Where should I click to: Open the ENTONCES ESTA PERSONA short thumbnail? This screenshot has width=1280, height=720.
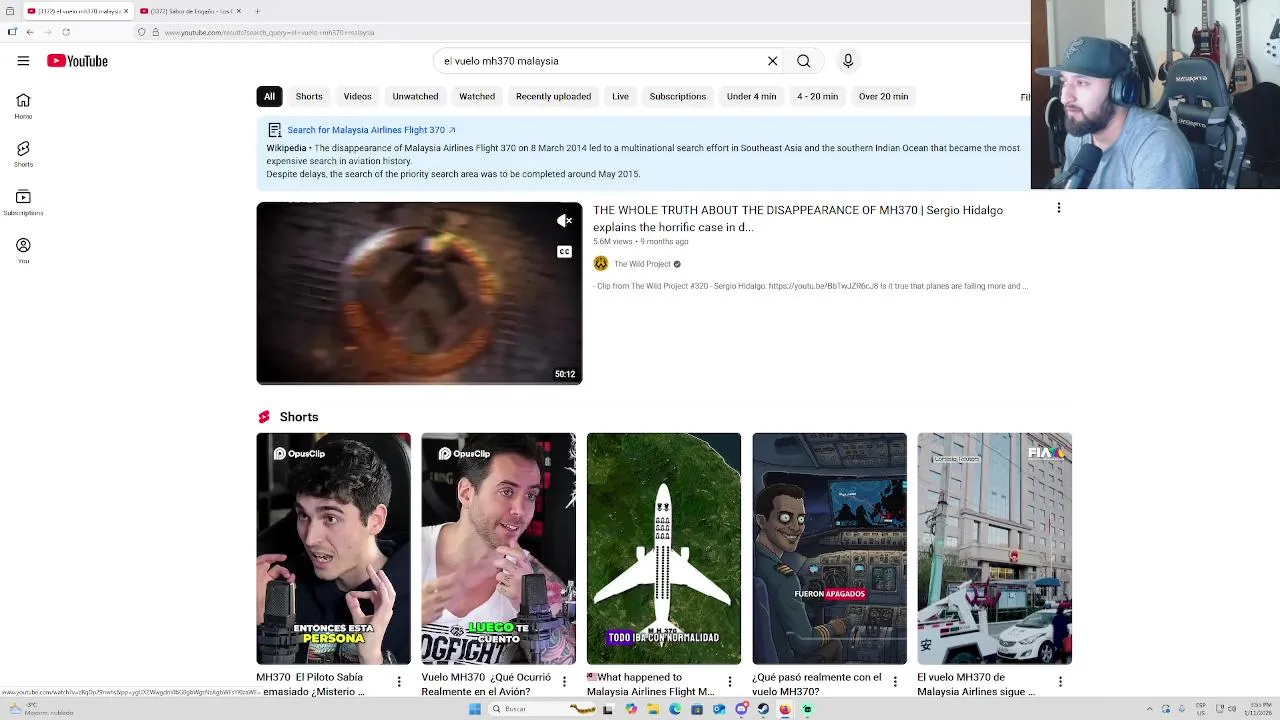(x=333, y=548)
